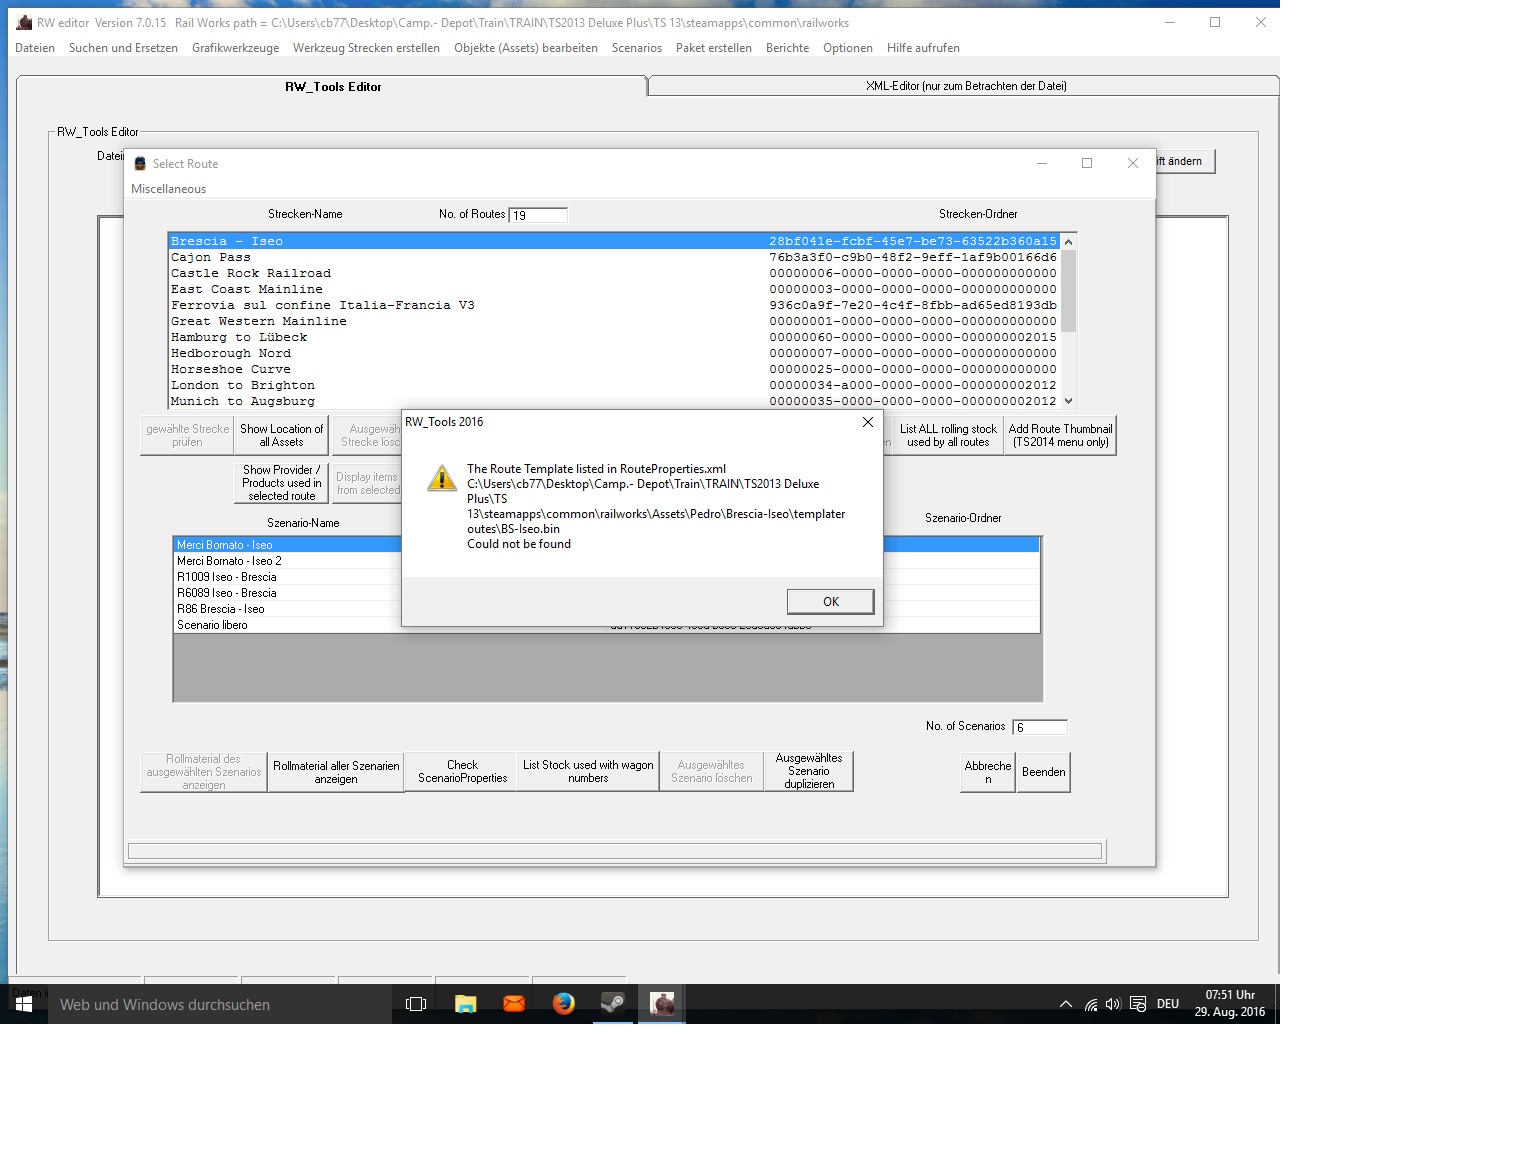Open File Explorer from the taskbar
The image size is (1536, 1152).
[465, 1004]
